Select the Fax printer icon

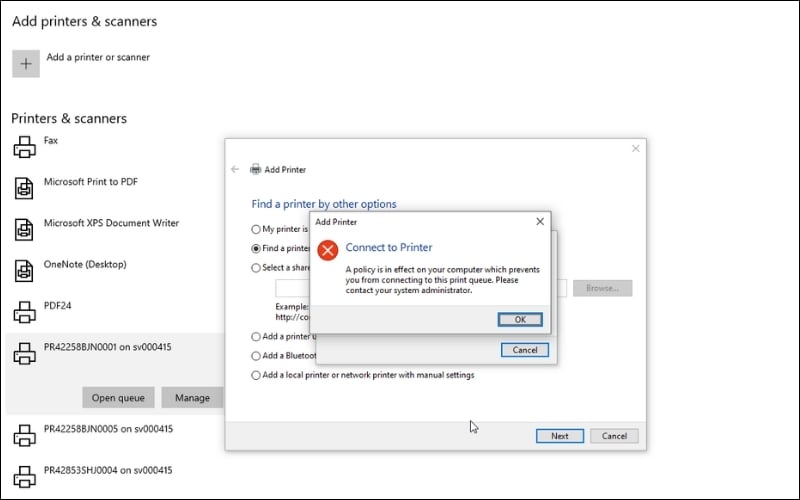[x=24, y=148]
